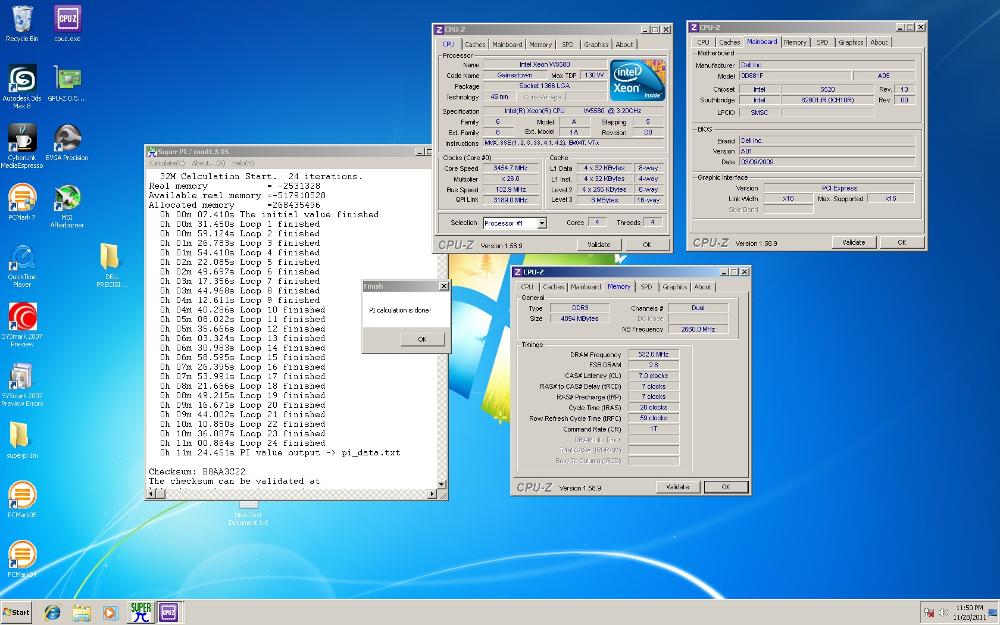
Task: Click the 'PI calculation is done!' message
Action: pos(400,311)
